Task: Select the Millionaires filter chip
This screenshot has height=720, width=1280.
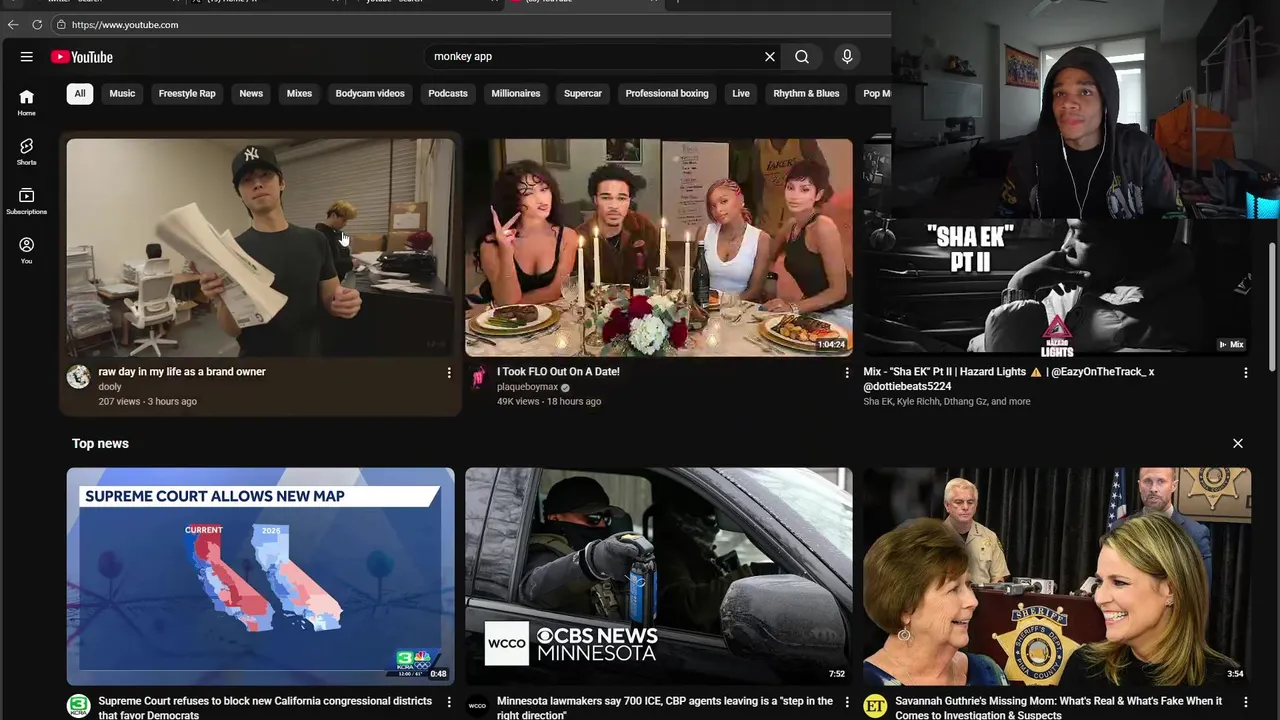Action: click(516, 93)
